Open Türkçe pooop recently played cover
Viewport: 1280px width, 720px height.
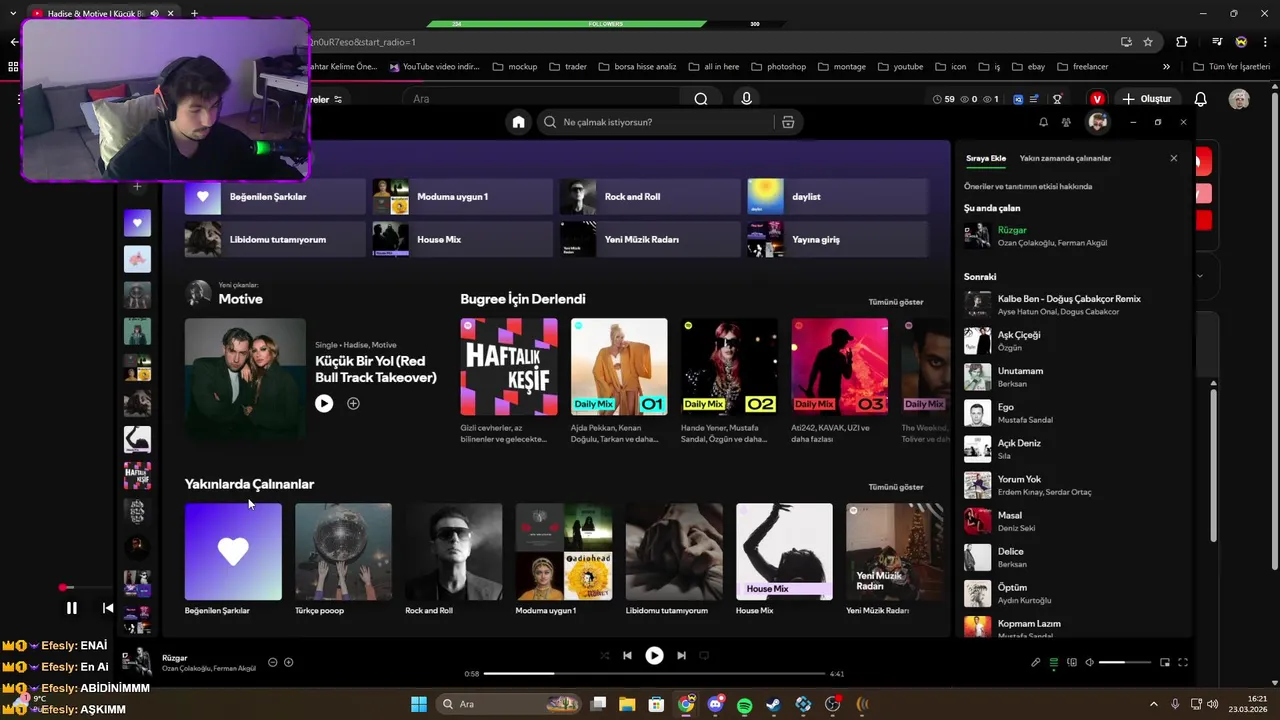tap(343, 552)
